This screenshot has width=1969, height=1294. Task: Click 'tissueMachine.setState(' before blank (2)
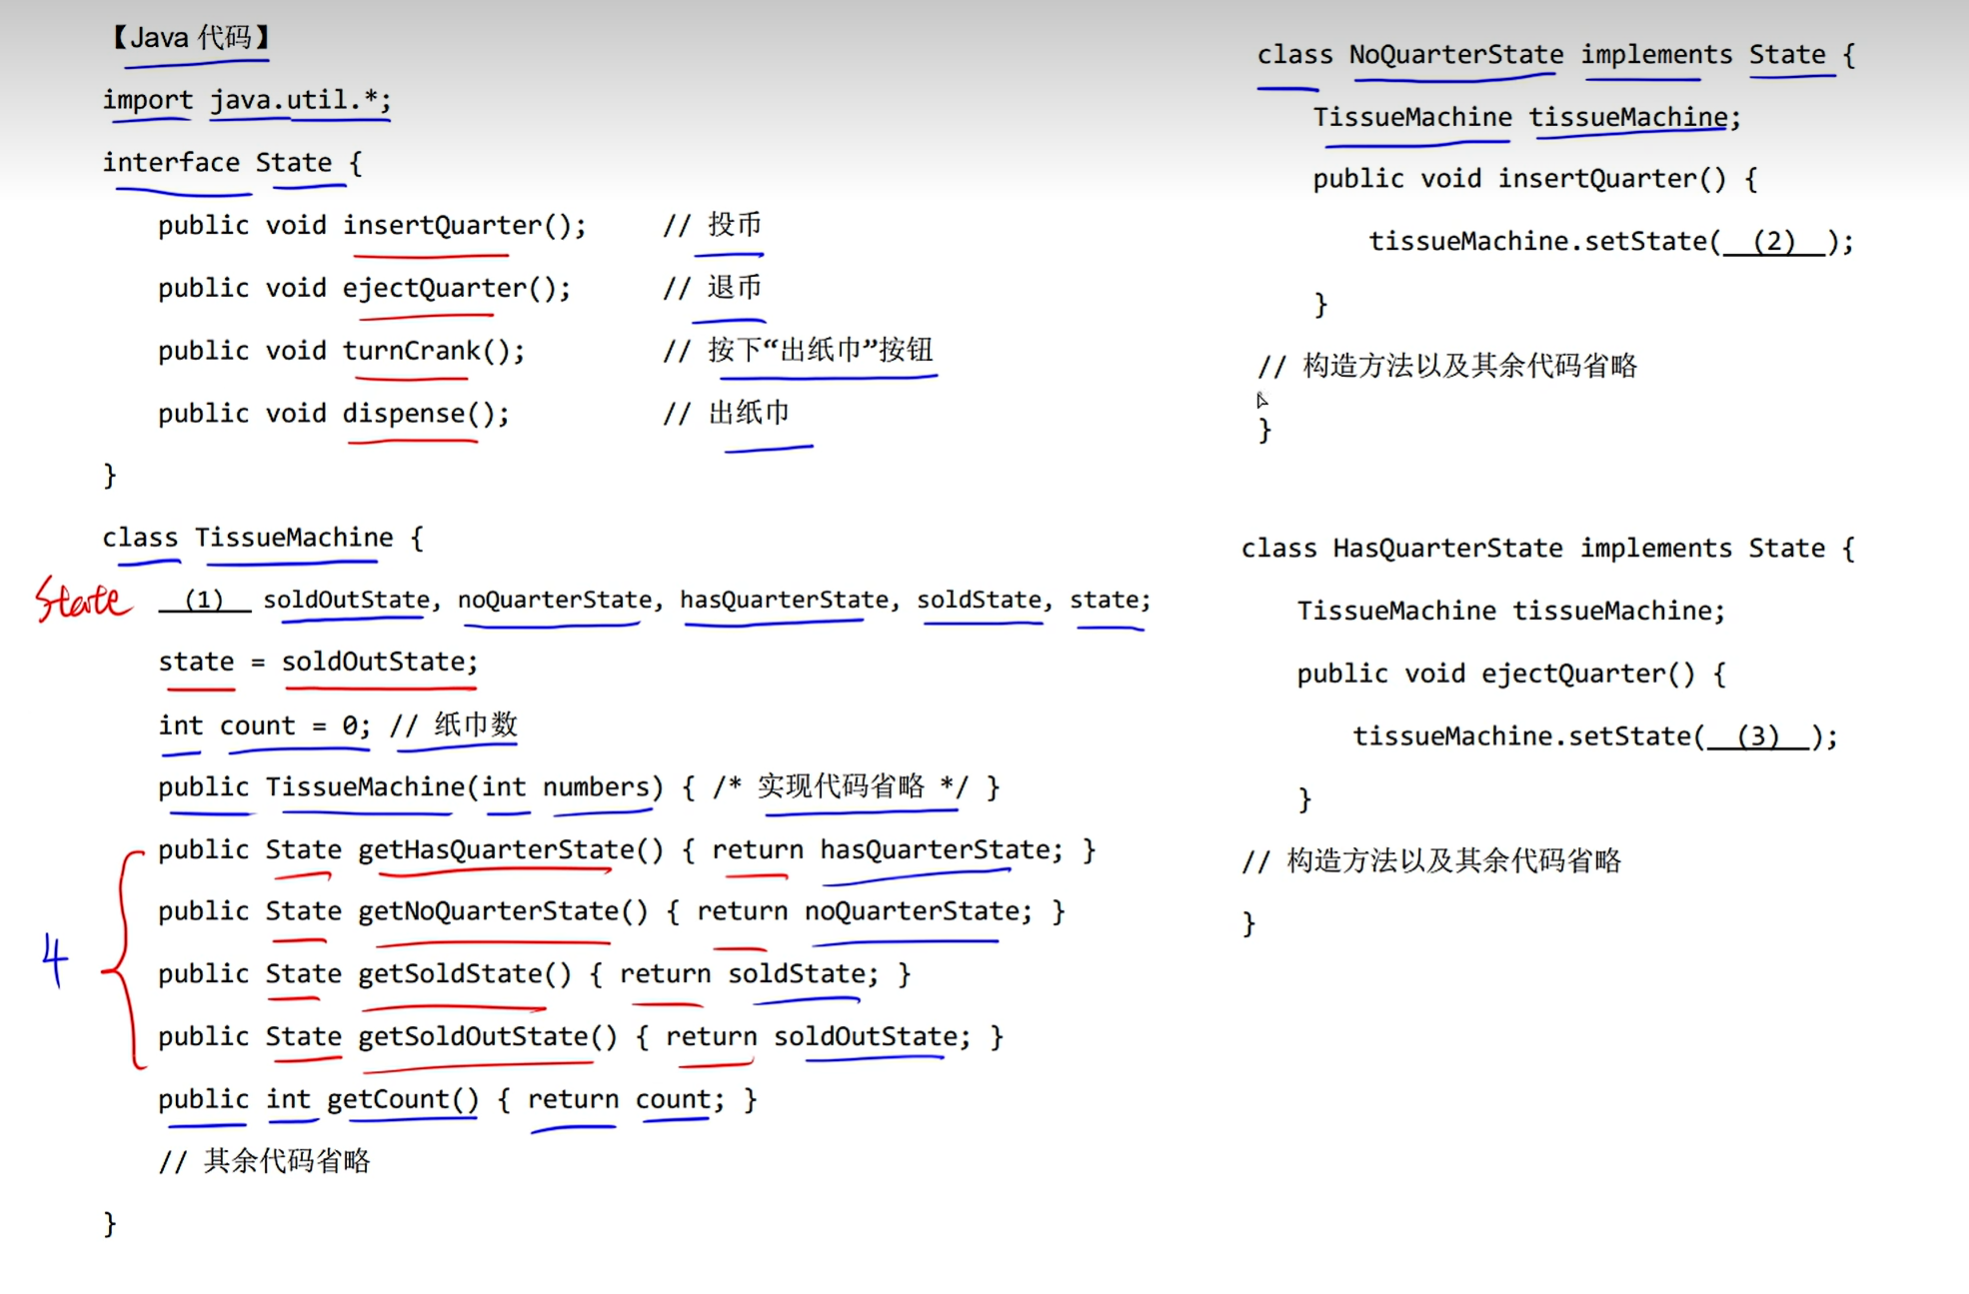(x=1545, y=241)
